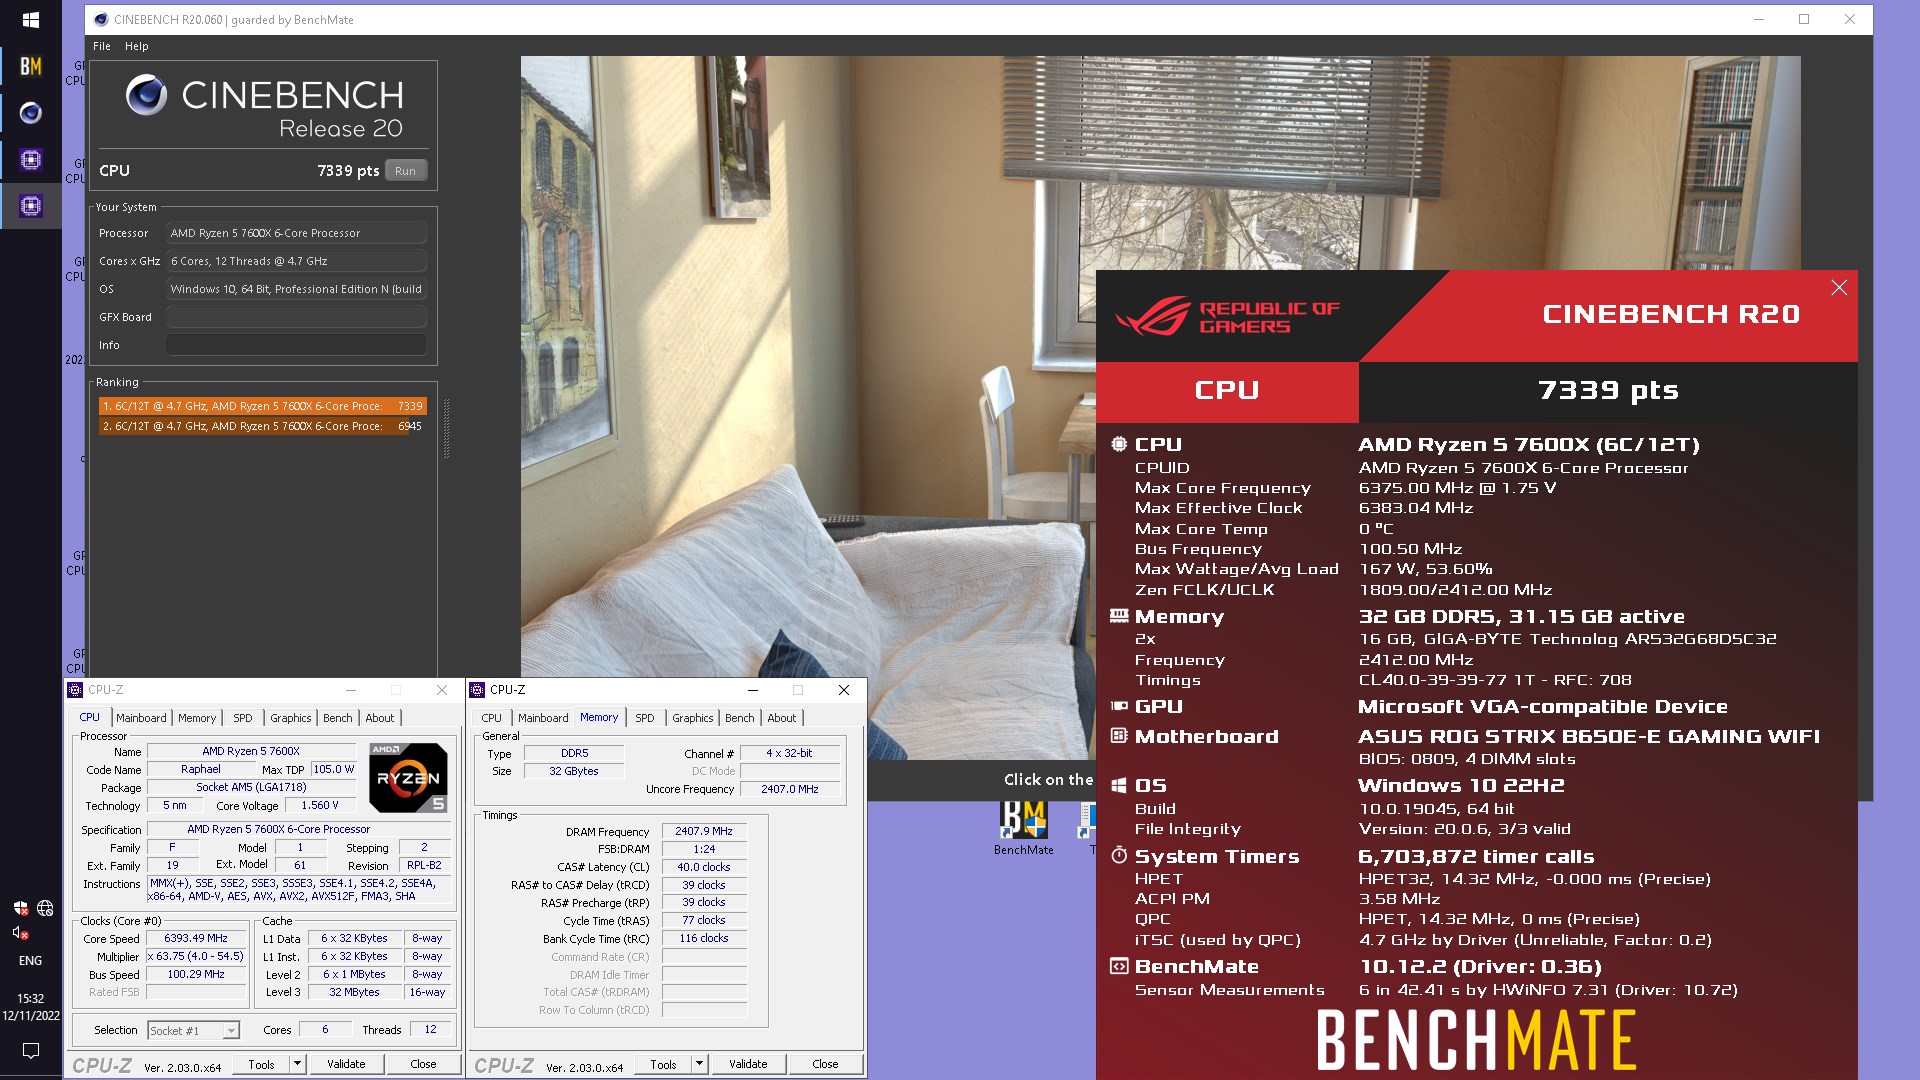Switch to CPU tab in right CPU-Z
The image size is (1920, 1080).
(492, 718)
